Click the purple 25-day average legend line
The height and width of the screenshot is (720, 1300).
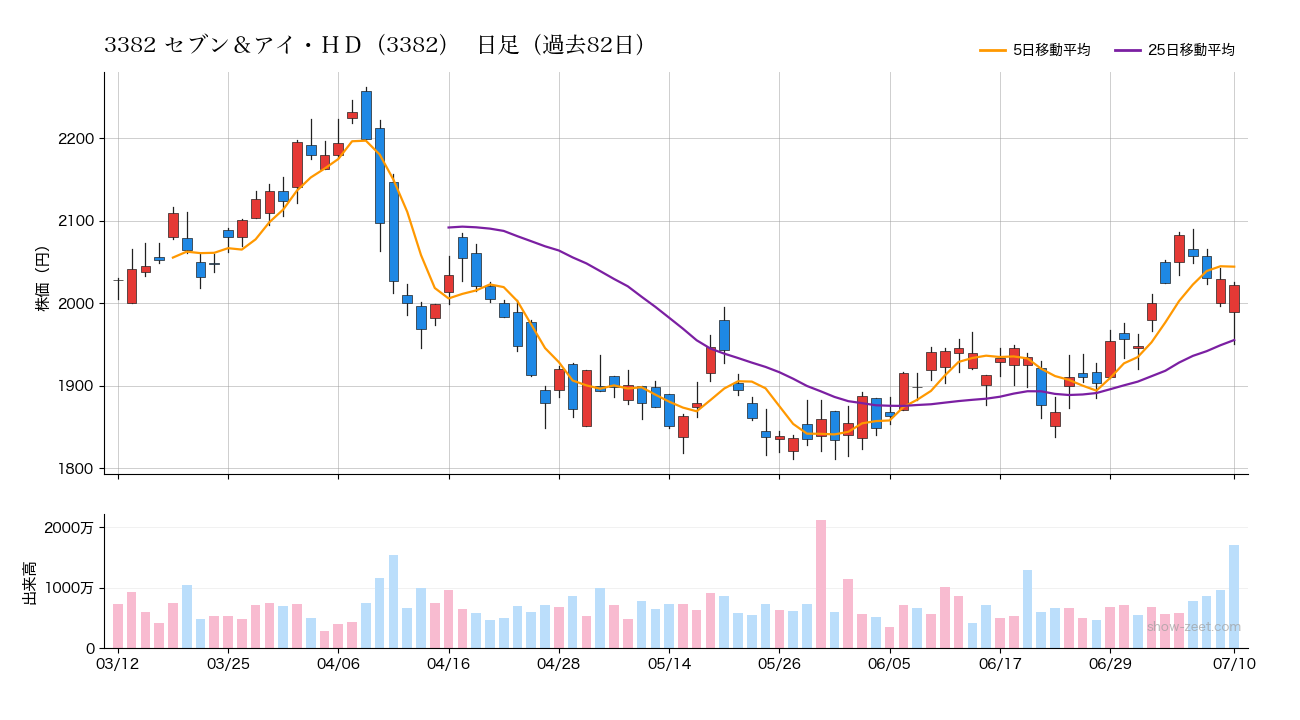(x=1128, y=50)
